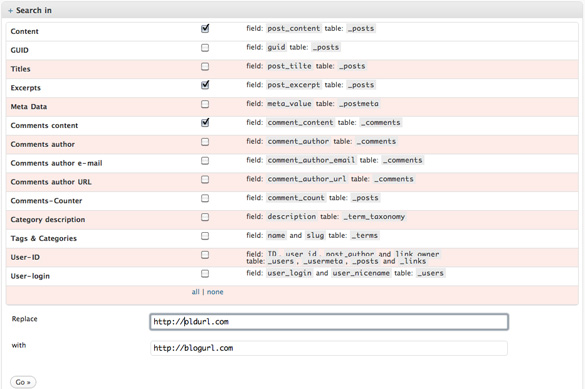Select the User-ID checkbox
Viewport: 585px width, 389px height.
point(205,255)
